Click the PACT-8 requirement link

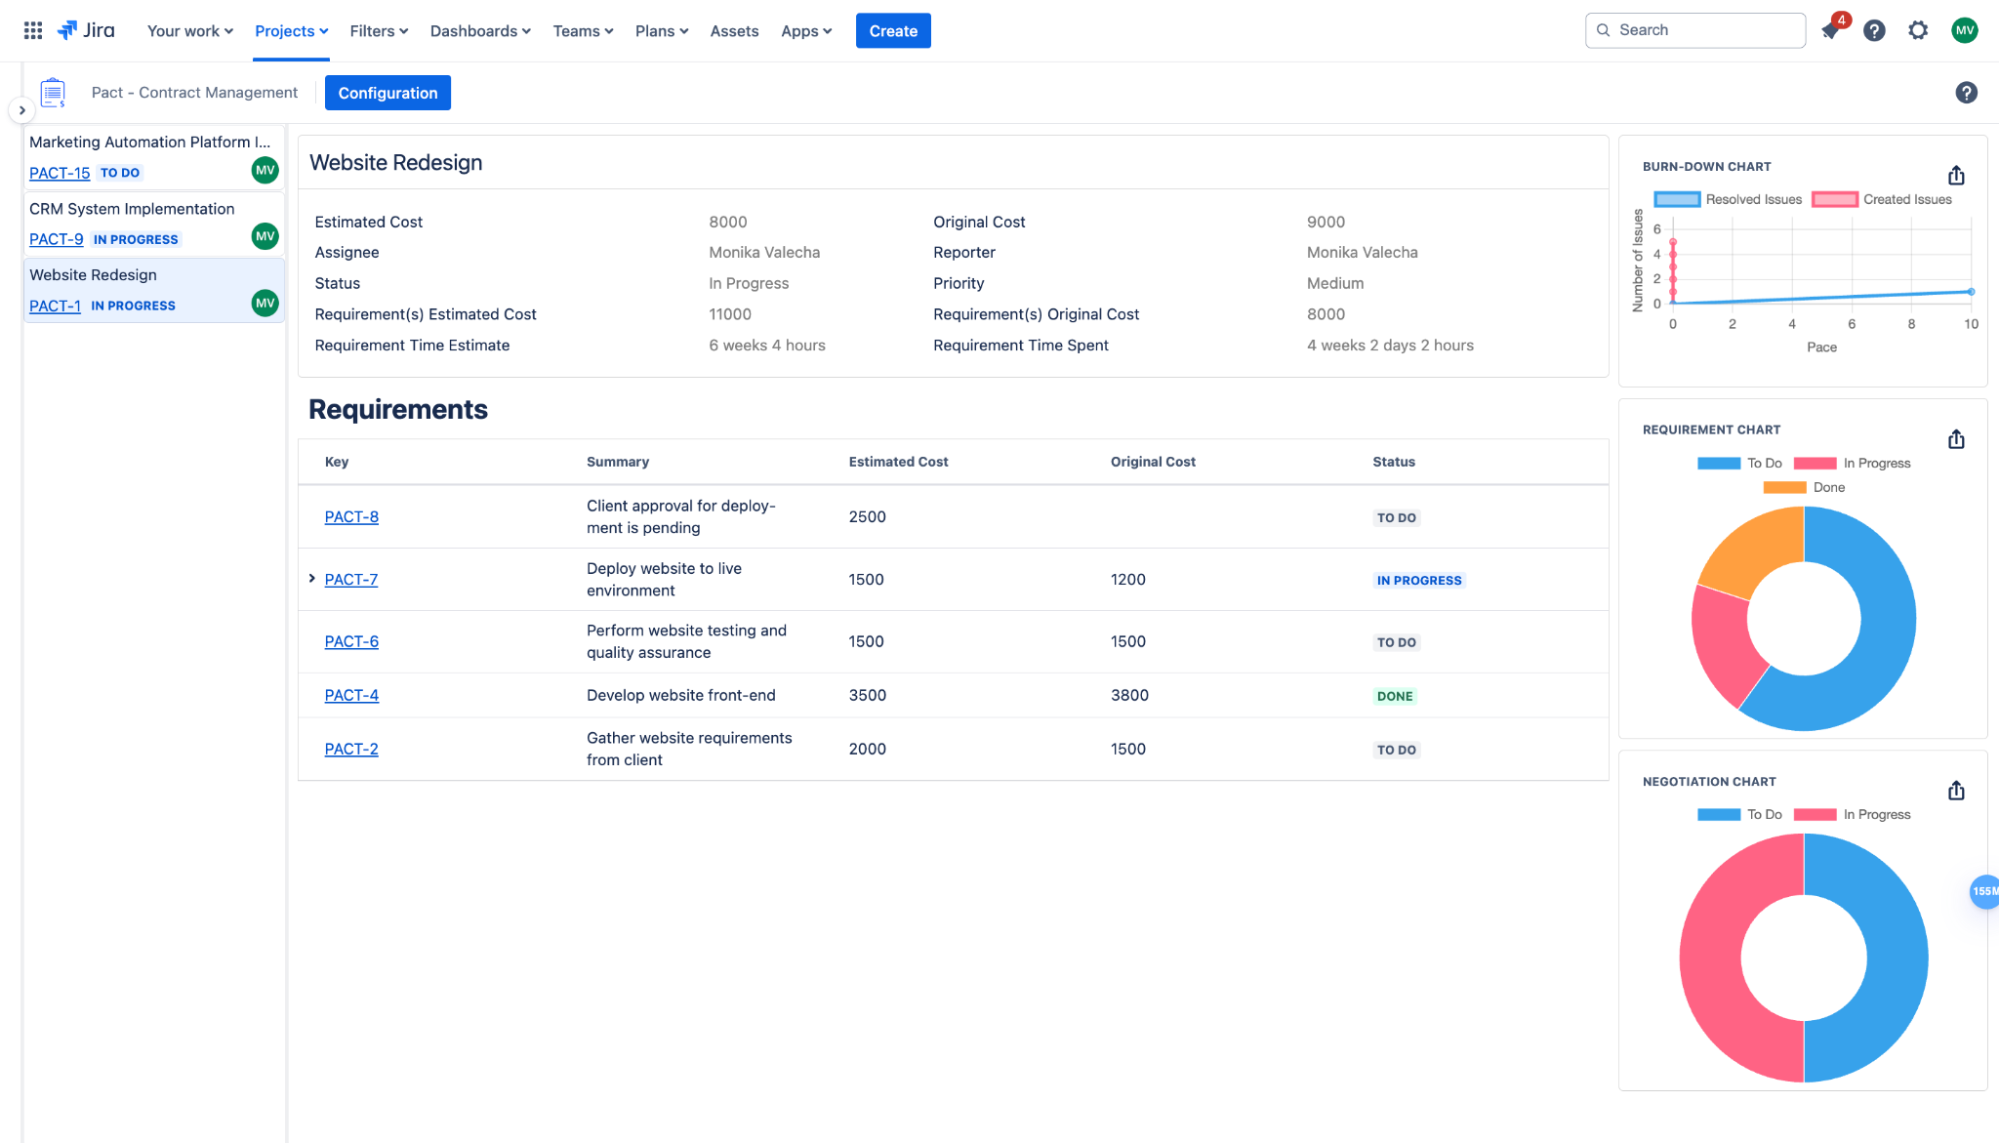click(350, 516)
